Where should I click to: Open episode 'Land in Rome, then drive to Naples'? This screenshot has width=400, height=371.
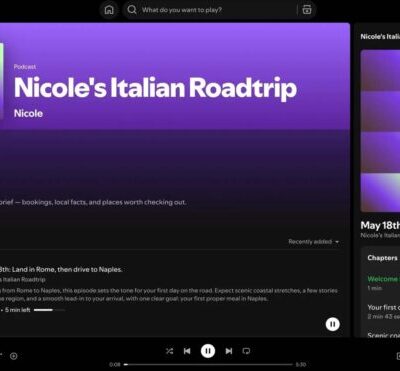(x=61, y=270)
